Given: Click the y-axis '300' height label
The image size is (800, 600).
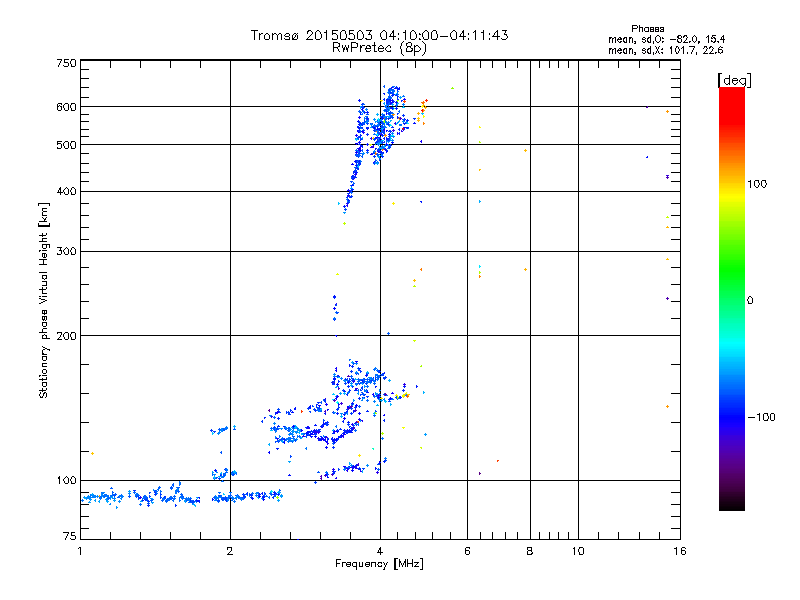Looking at the screenshot, I should [x=66, y=252].
